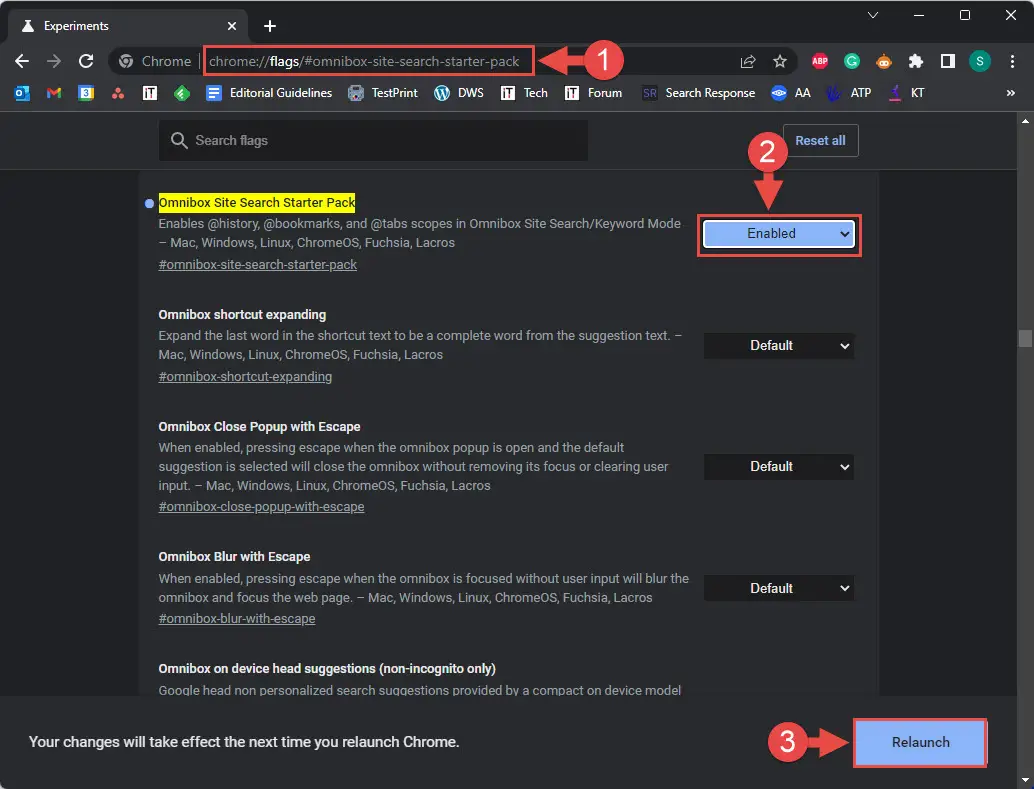Screen dimensions: 1034x789
Task: Maximize the Chrome window
Action: [965, 15]
